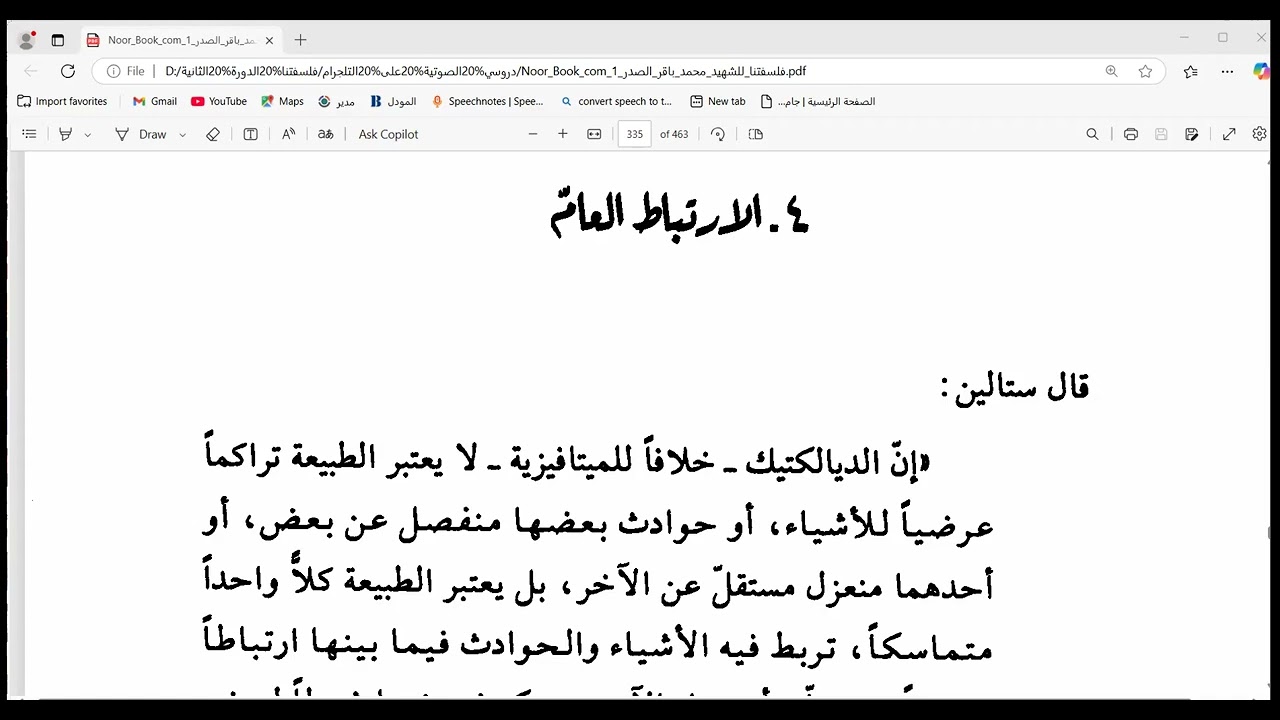The height and width of the screenshot is (720, 1280).
Task: Open Edge Settings and more menu
Action: [1227, 71]
